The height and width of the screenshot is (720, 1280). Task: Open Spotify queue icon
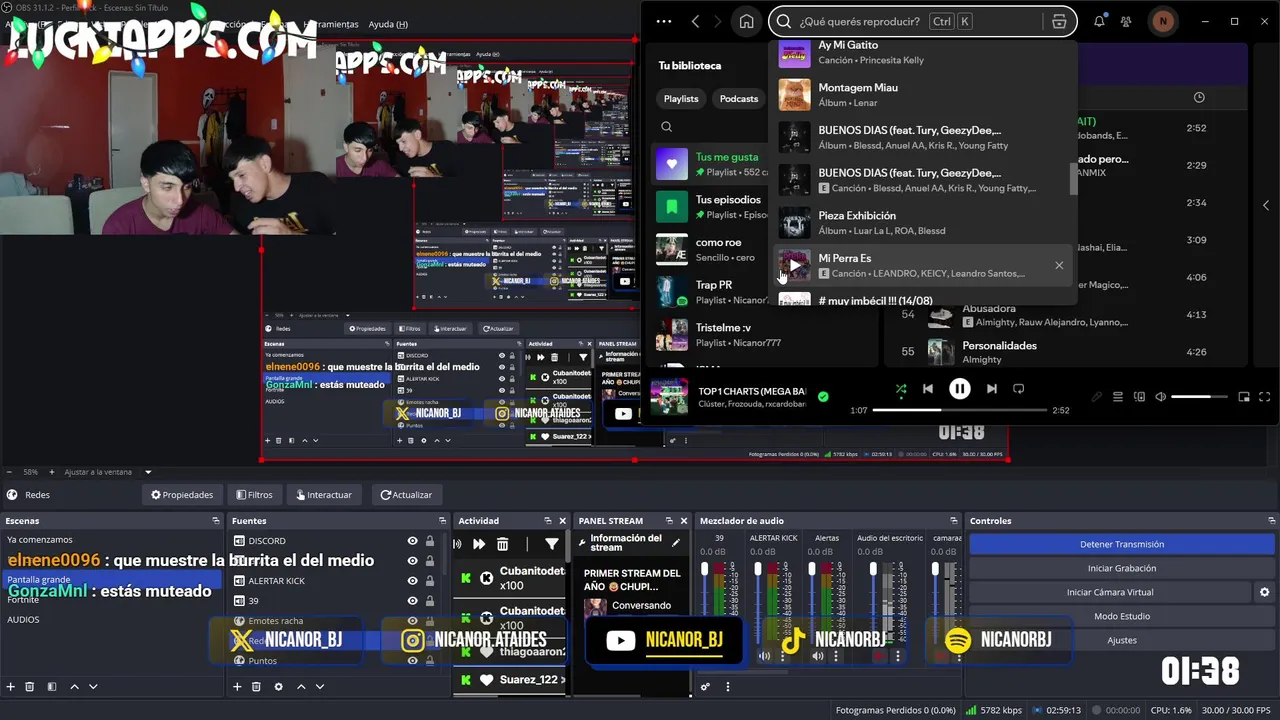pos(1118,397)
